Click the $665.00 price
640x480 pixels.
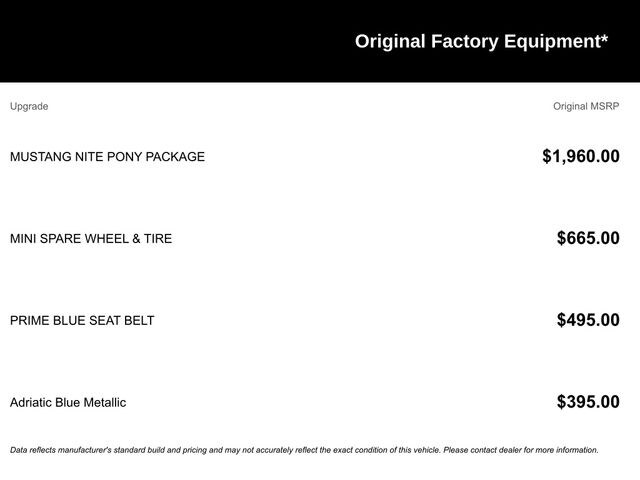pyautogui.click(x=588, y=238)
